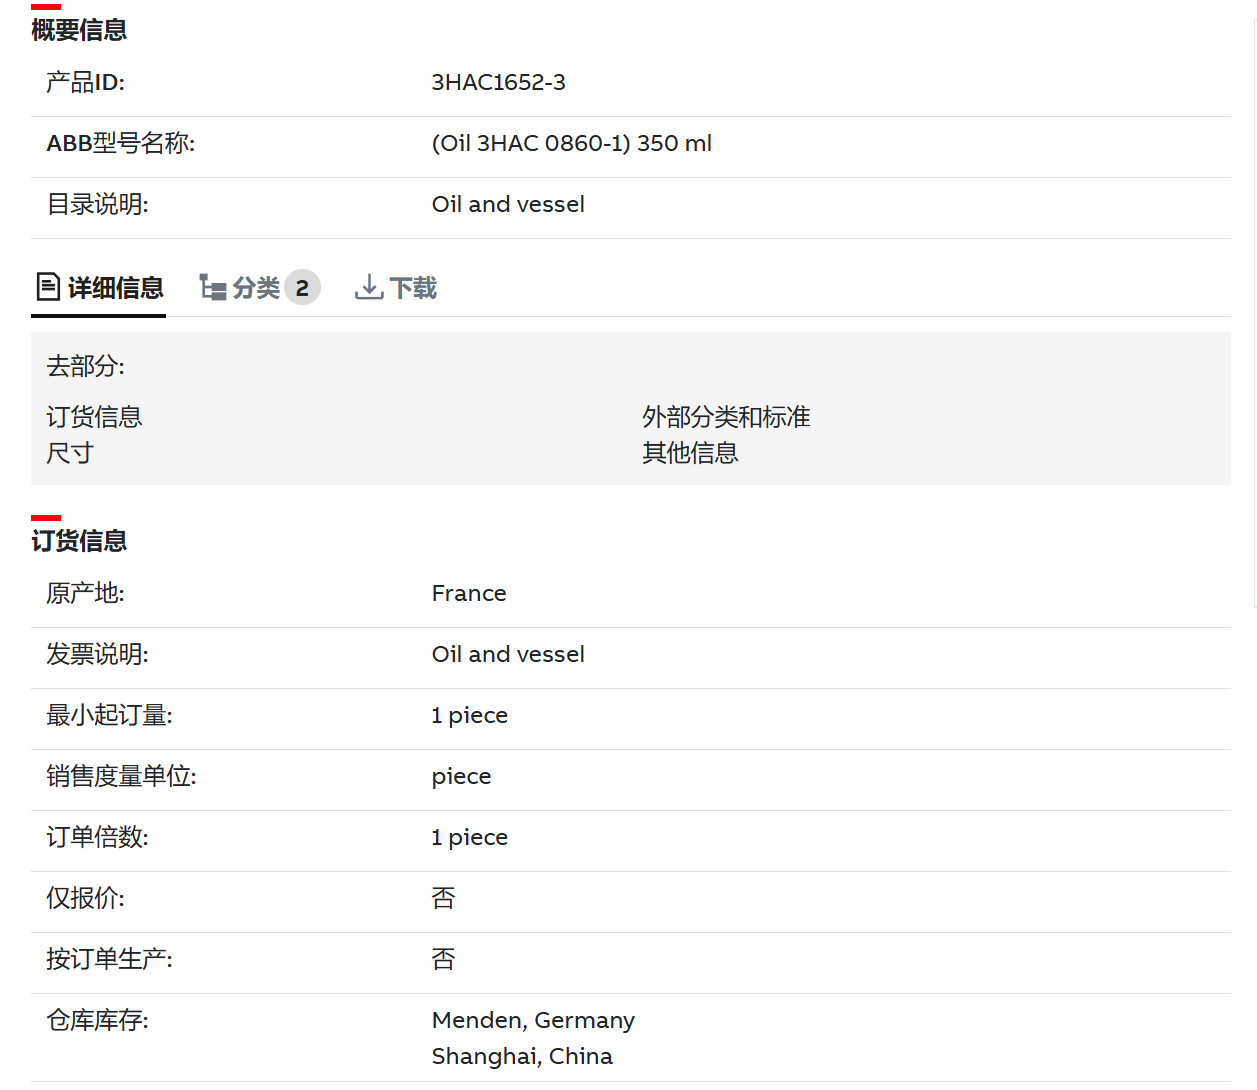Click piece in 销售度量单位 row
The width and height of the screenshot is (1257, 1090).
(x=461, y=777)
